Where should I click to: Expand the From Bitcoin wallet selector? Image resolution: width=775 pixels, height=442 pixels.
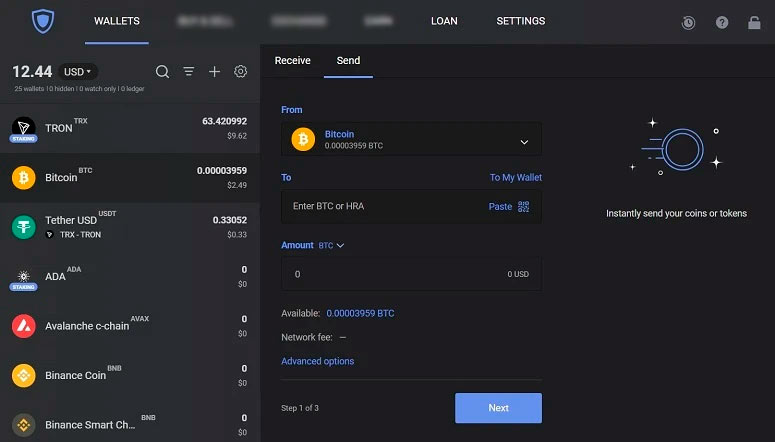pos(411,139)
